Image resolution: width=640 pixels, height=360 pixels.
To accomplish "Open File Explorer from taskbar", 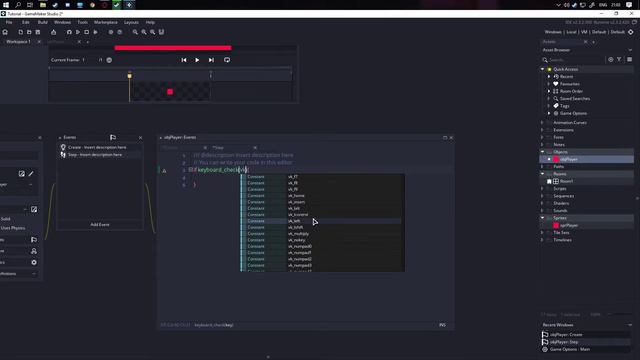I will tap(43, 5).
